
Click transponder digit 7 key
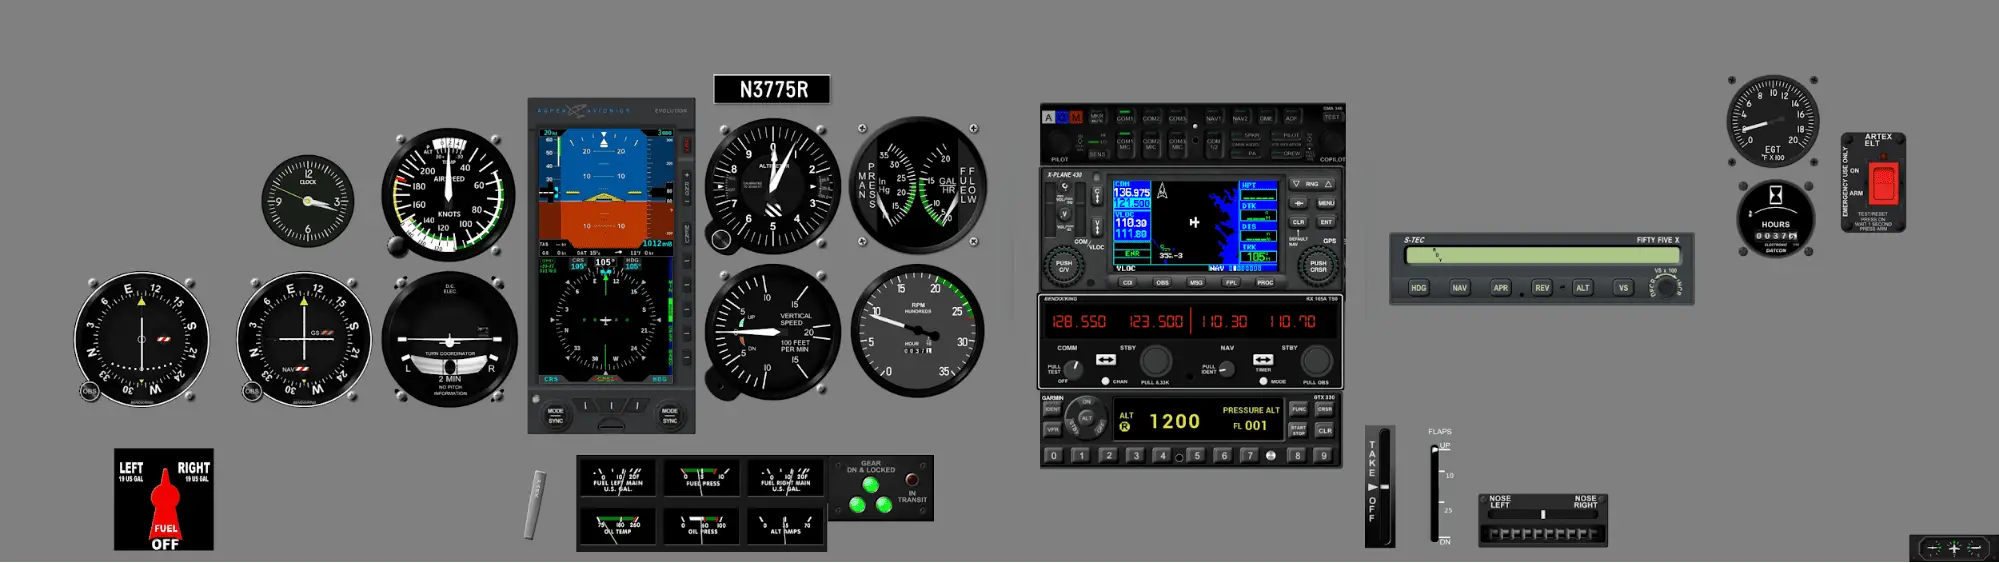point(1250,456)
